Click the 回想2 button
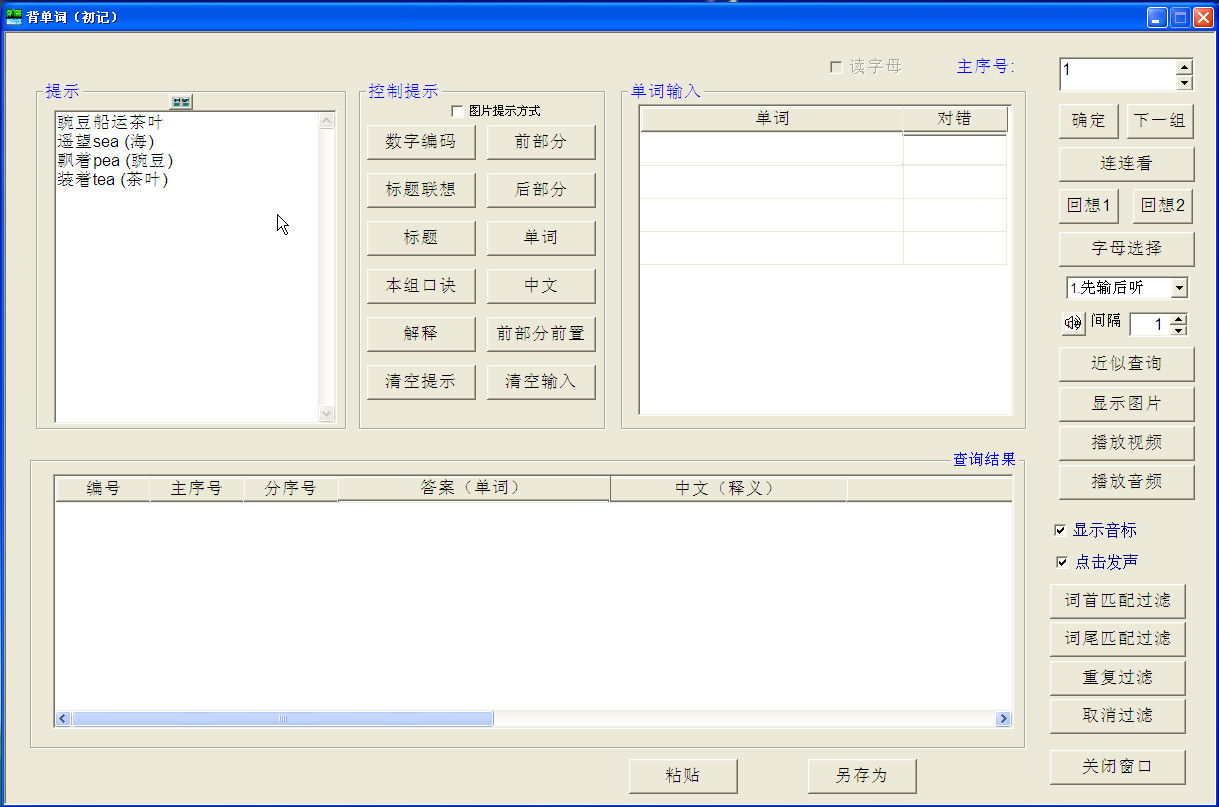The width and height of the screenshot is (1219, 807). click(1163, 206)
